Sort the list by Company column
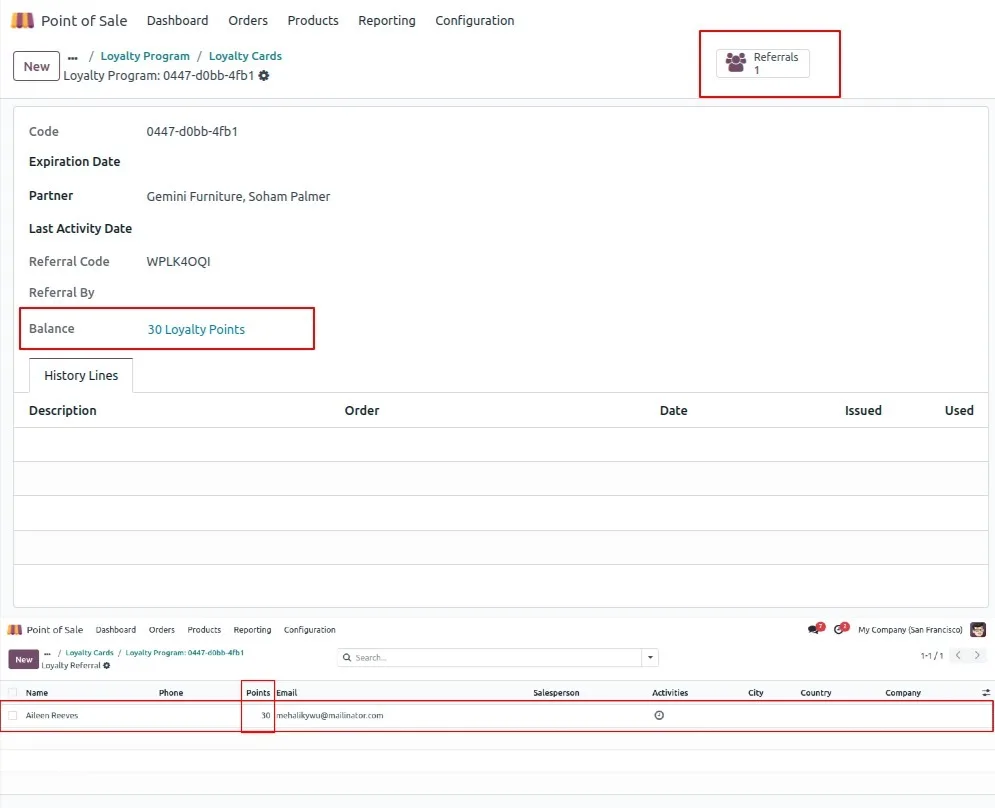995x808 pixels. [x=902, y=692]
